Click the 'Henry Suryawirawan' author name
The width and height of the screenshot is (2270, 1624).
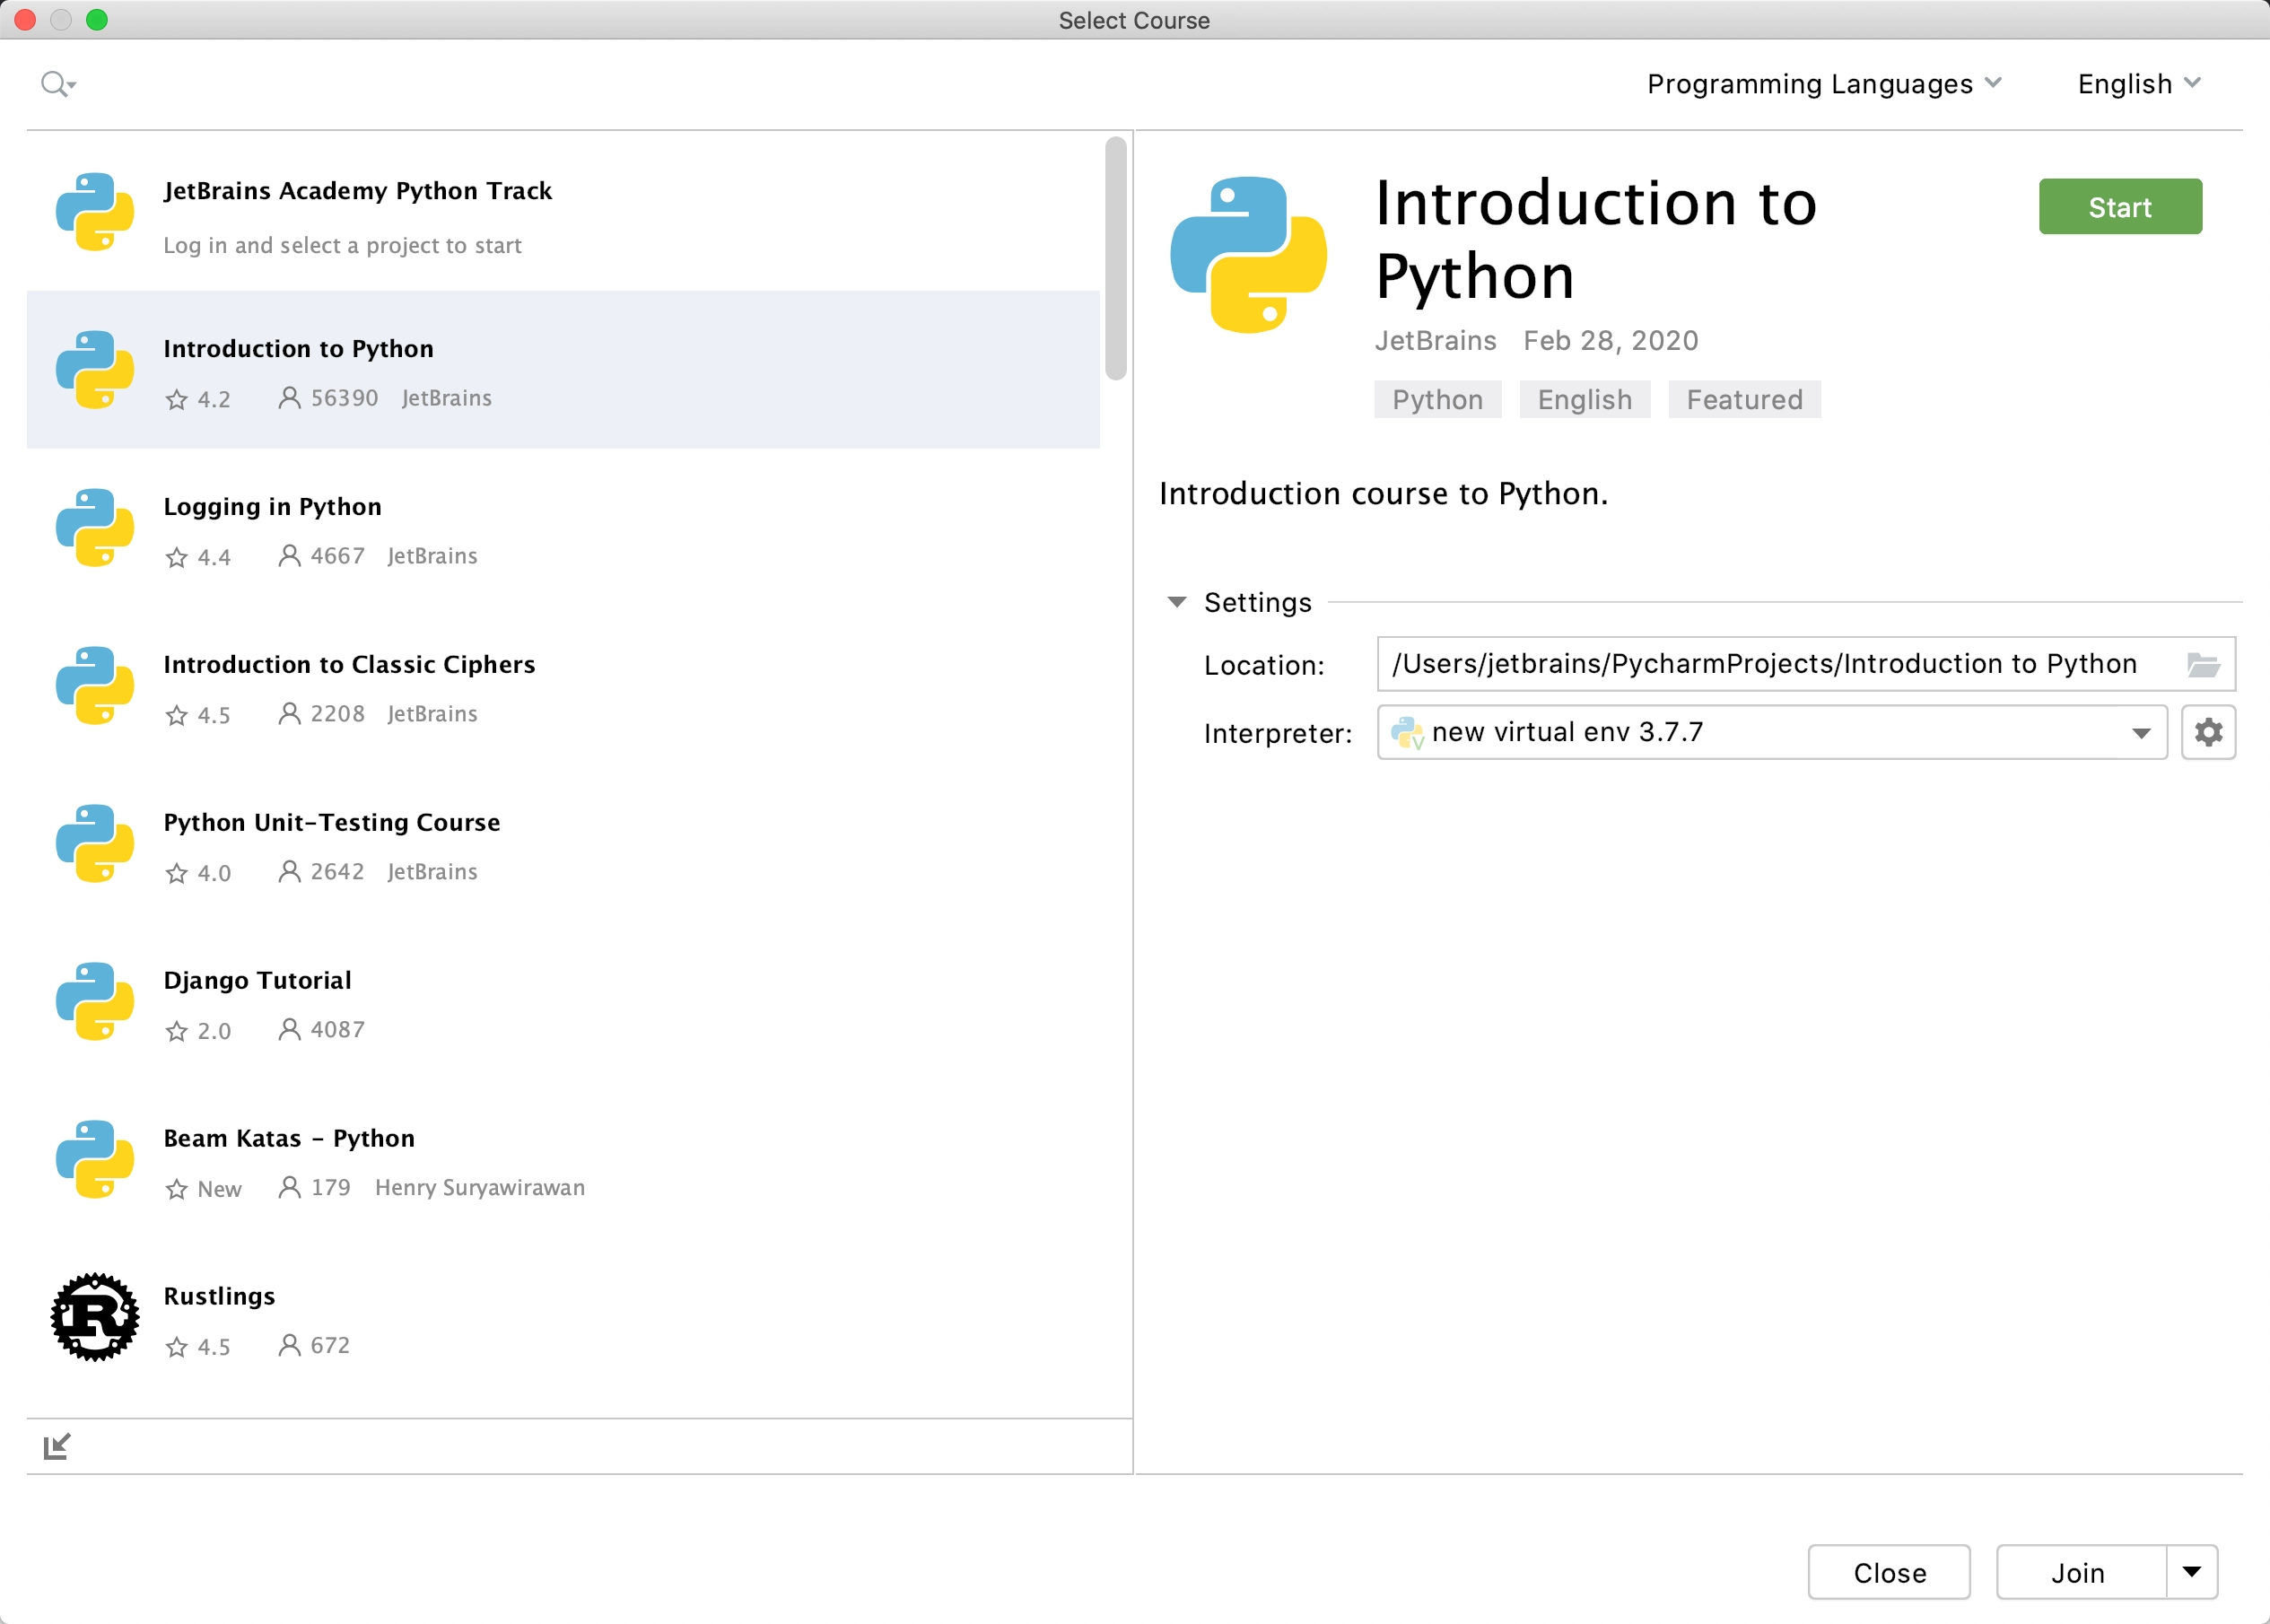tap(480, 1187)
